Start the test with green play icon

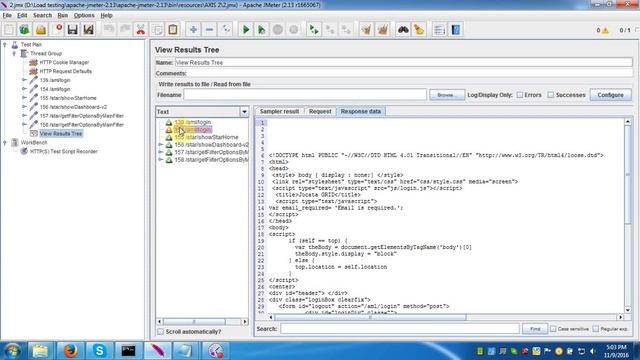pos(246,29)
